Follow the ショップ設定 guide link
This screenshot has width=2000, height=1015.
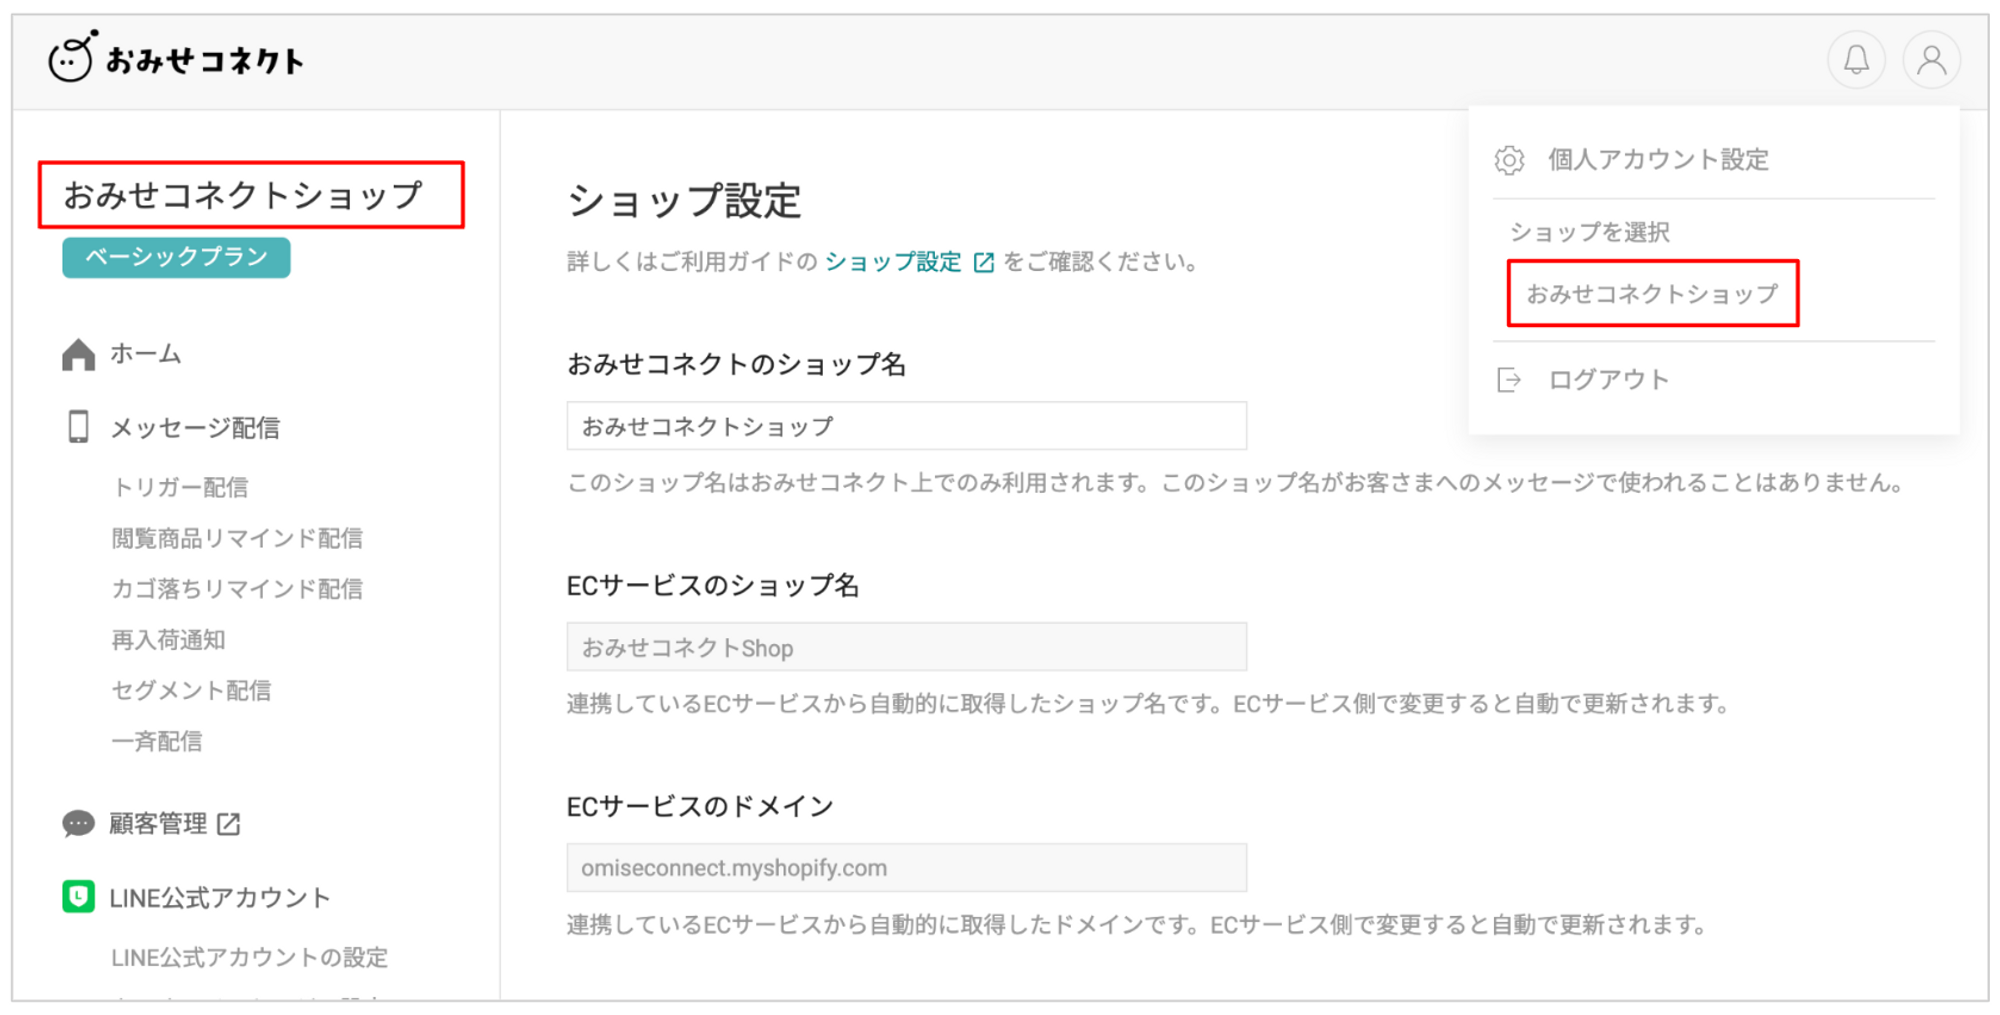[x=892, y=262]
